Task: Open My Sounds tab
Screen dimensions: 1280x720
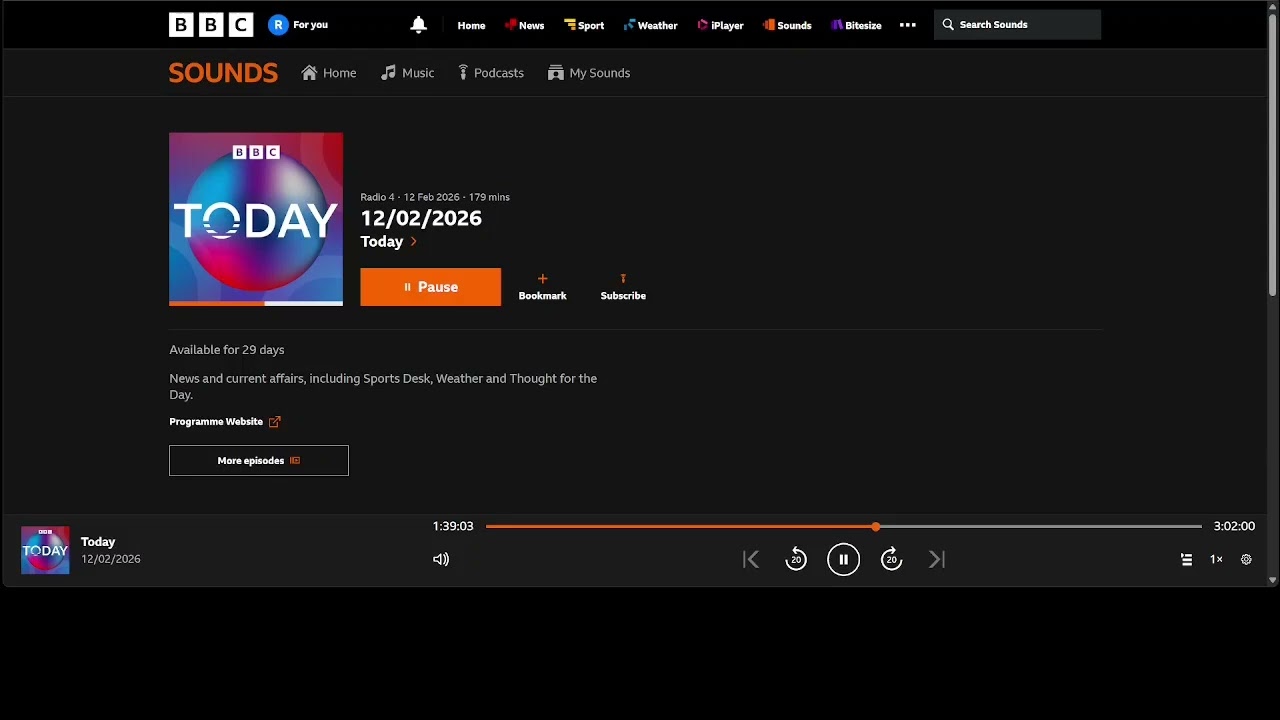Action: click(x=589, y=73)
